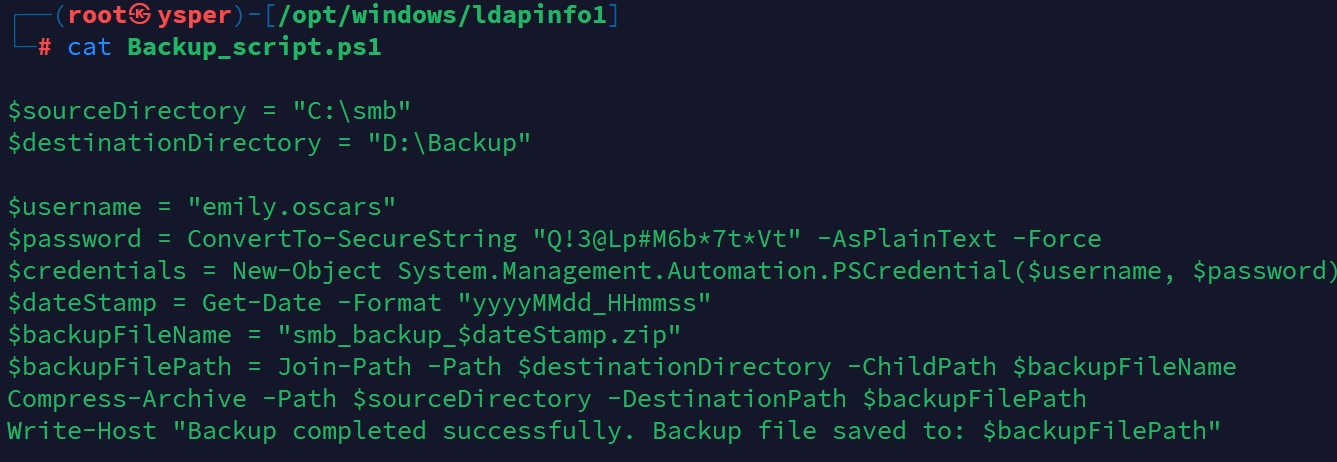1337x462 pixels.
Task: Click the red hash prompt symbol
Action: click(x=44, y=47)
